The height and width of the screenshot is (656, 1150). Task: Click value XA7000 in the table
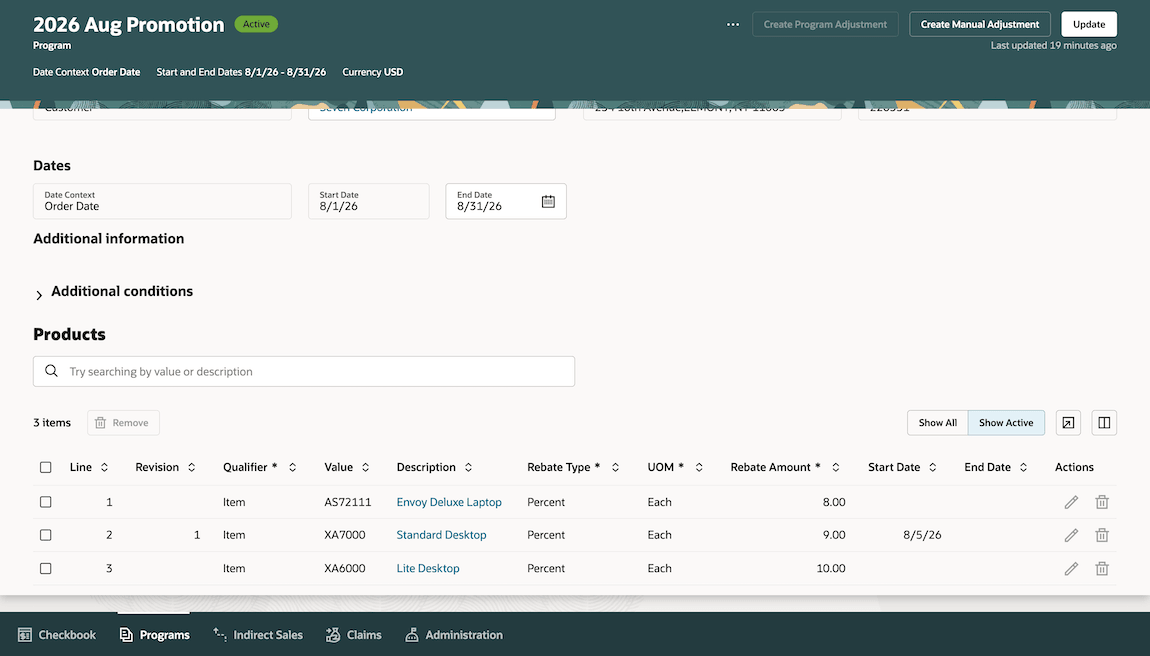tap(345, 535)
